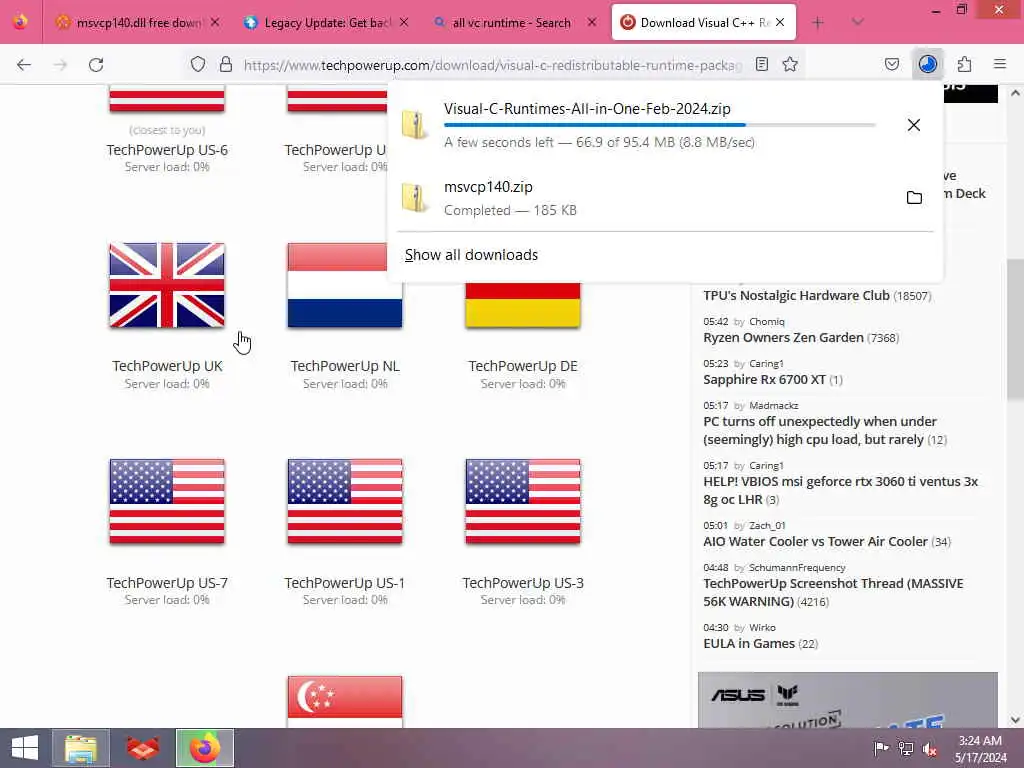Open TPU's Nostalgic Hardware Club thread
This screenshot has width=1024, height=768.
tap(796, 296)
